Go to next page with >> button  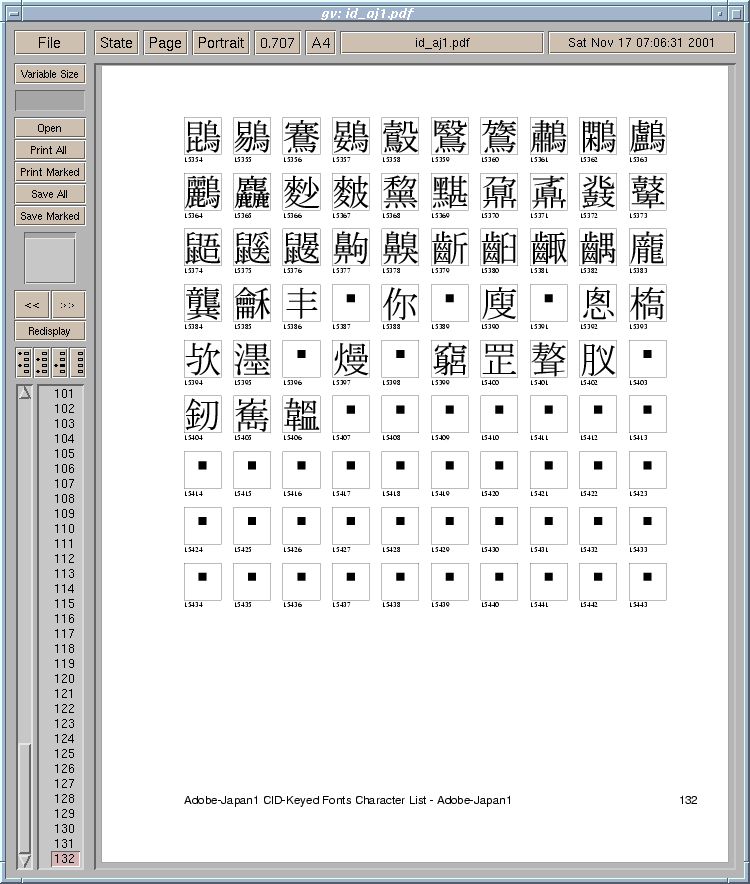(68, 305)
